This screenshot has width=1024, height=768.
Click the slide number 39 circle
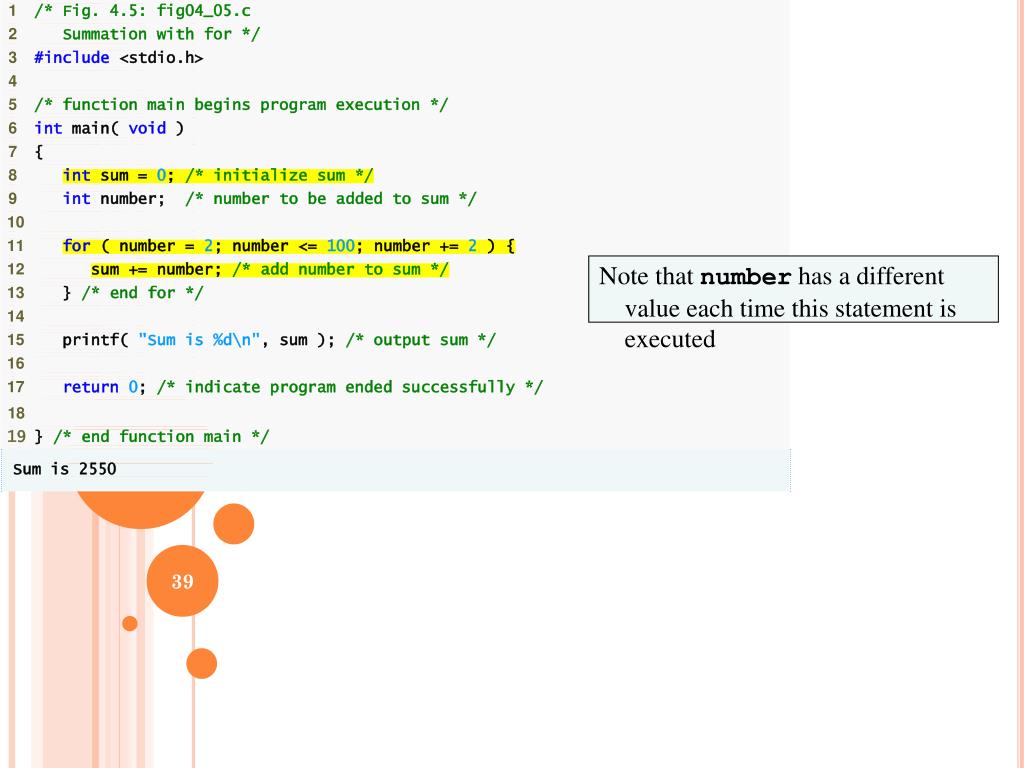tap(182, 581)
